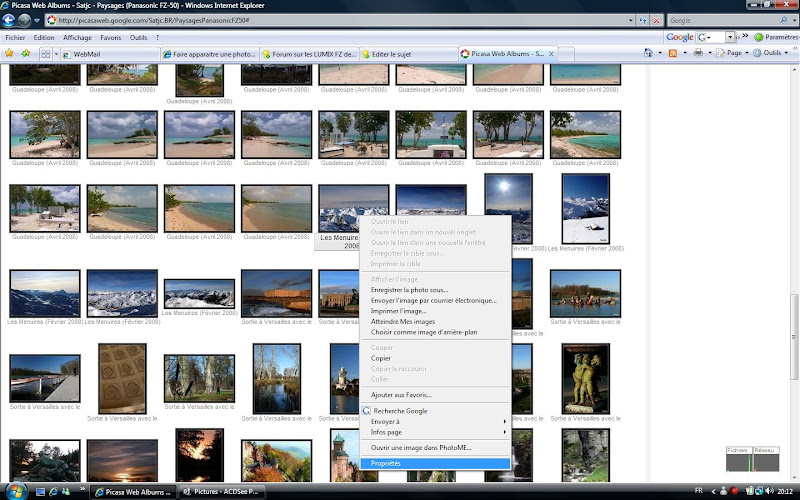Show hidden tray icons arrow
The width and height of the screenshot is (800, 500).
point(713,491)
